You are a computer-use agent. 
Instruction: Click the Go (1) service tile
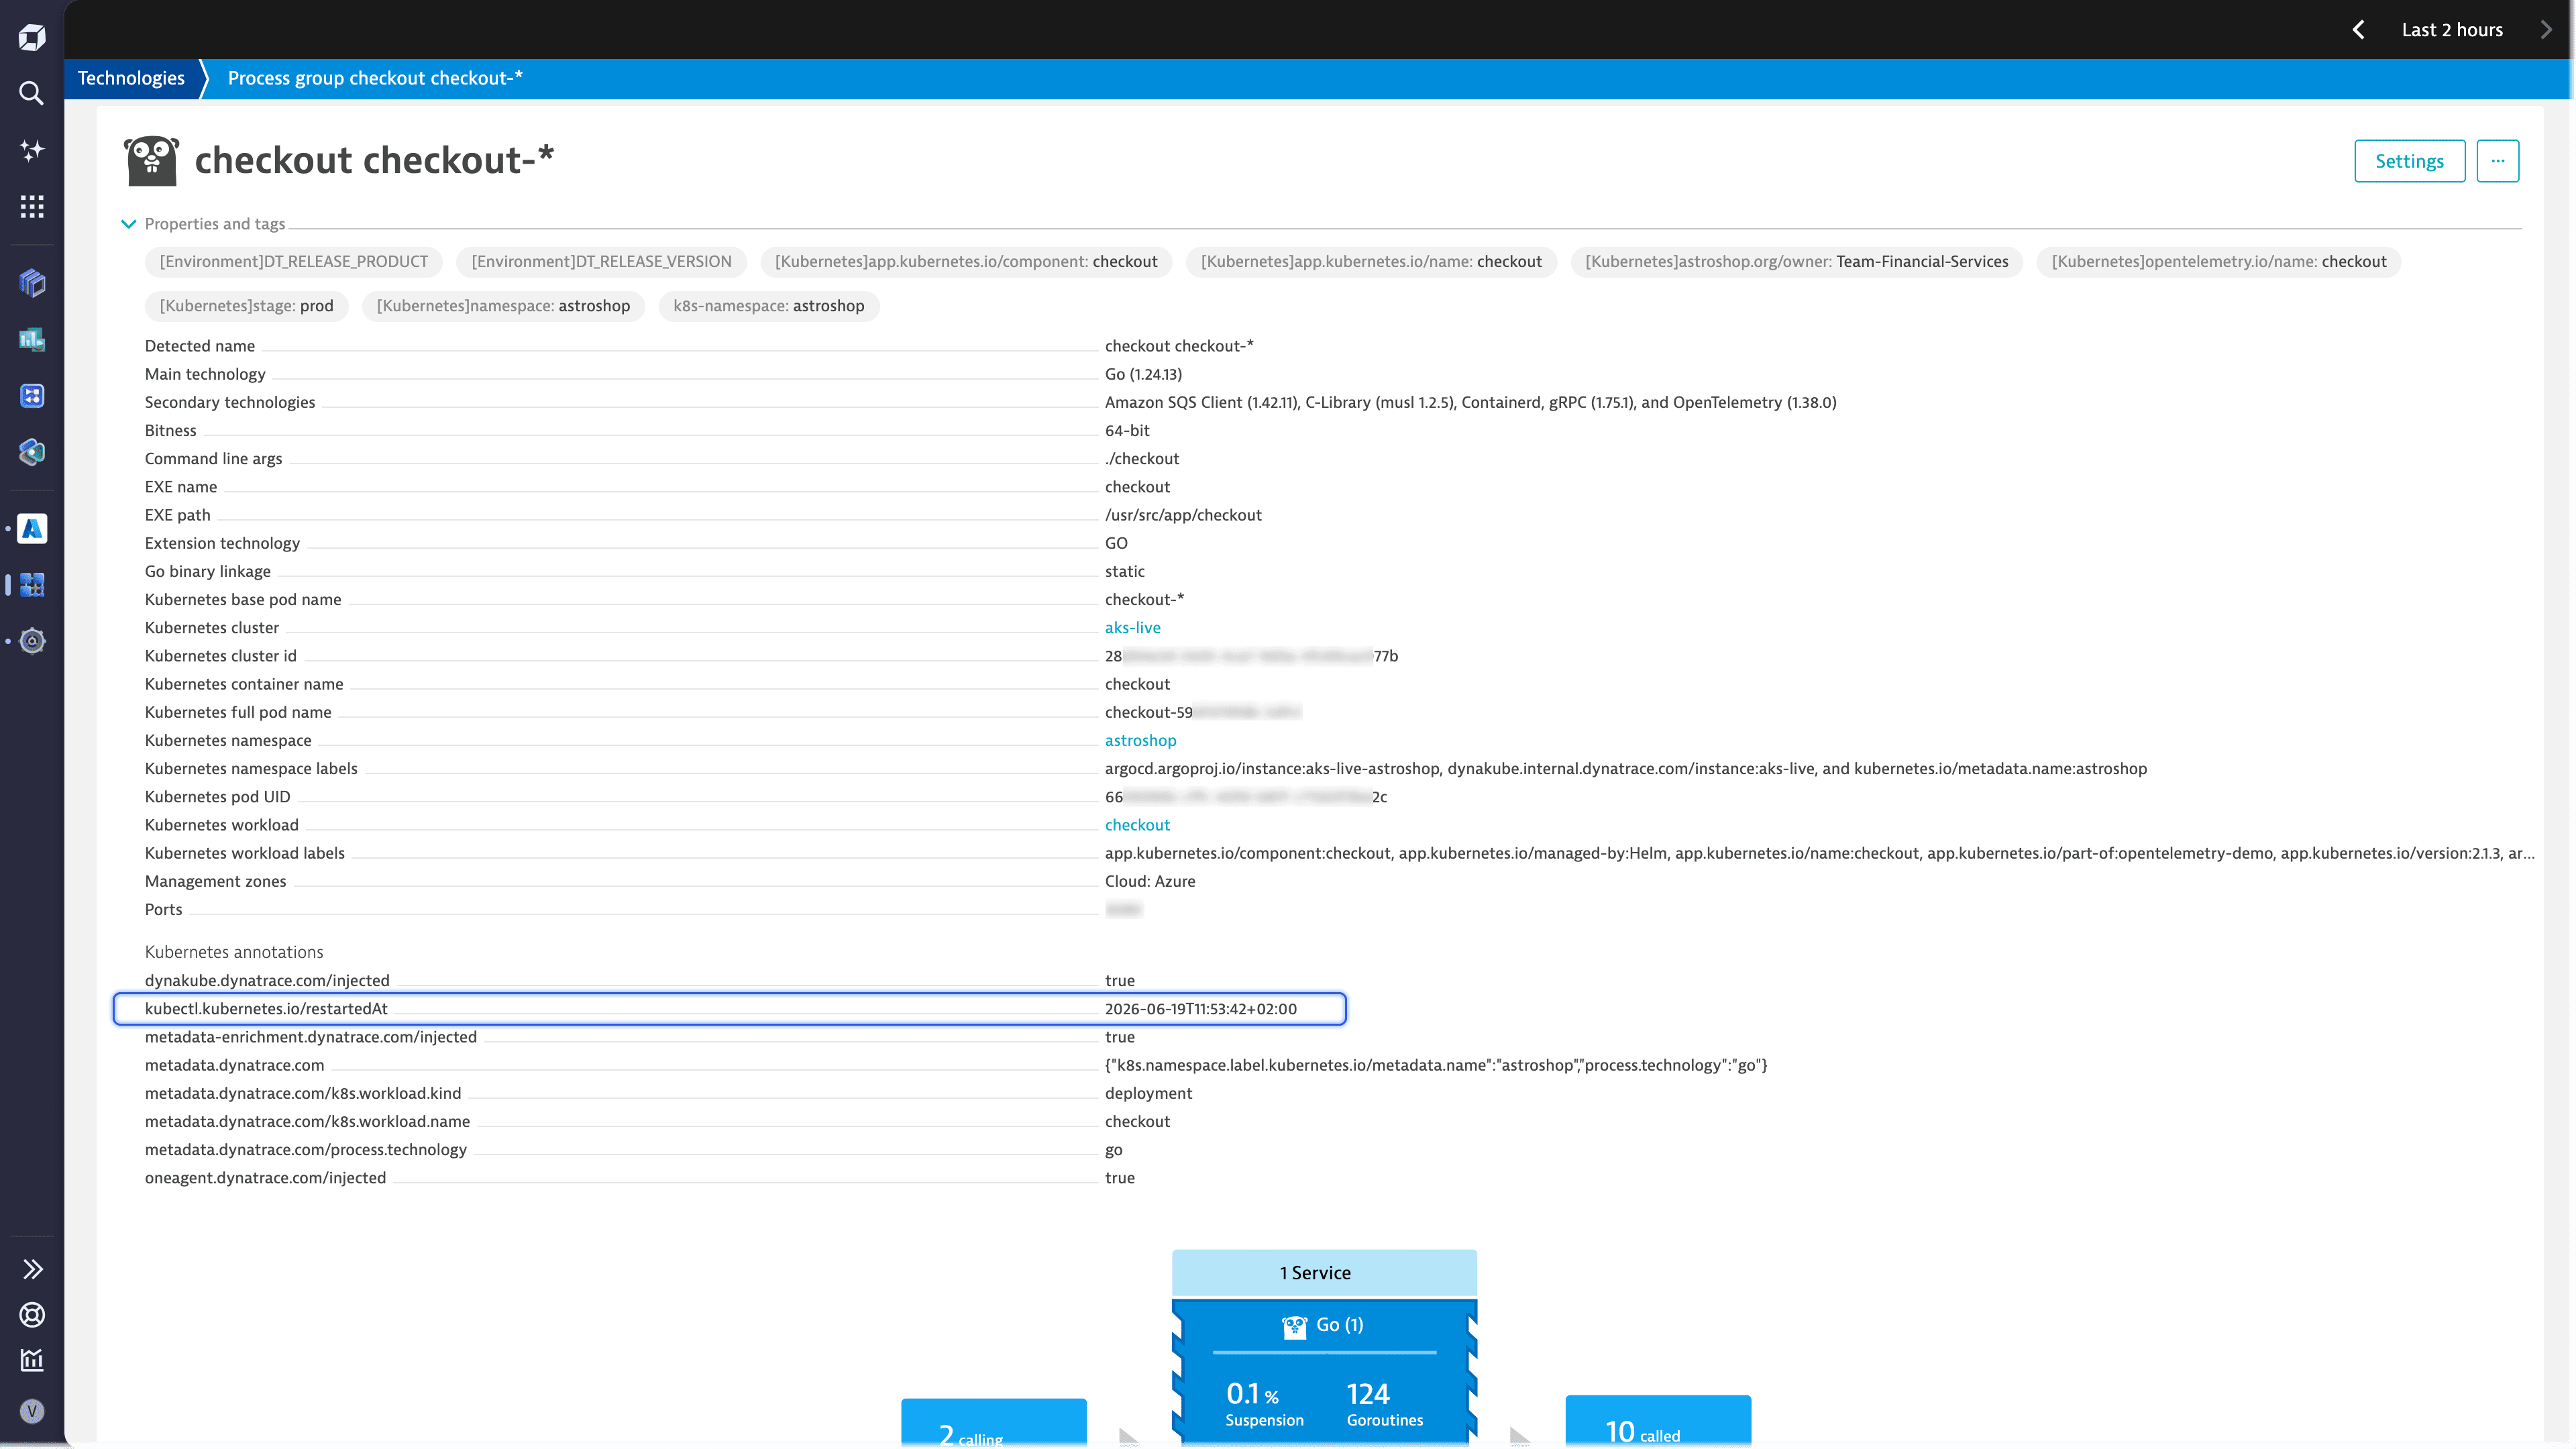pyautogui.click(x=1324, y=1325)
